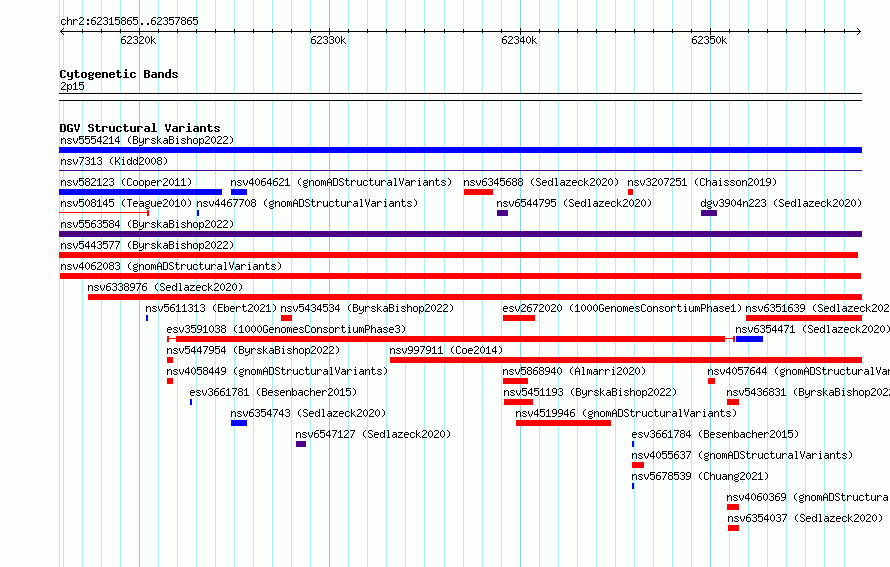Select the purple bar under nsv6547127
Screen dimensions: 890x567
point(301,444)
